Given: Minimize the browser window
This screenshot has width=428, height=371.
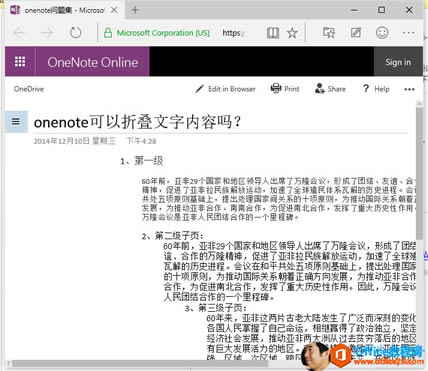Looking at the screenshot, I should tap(354, 10).
